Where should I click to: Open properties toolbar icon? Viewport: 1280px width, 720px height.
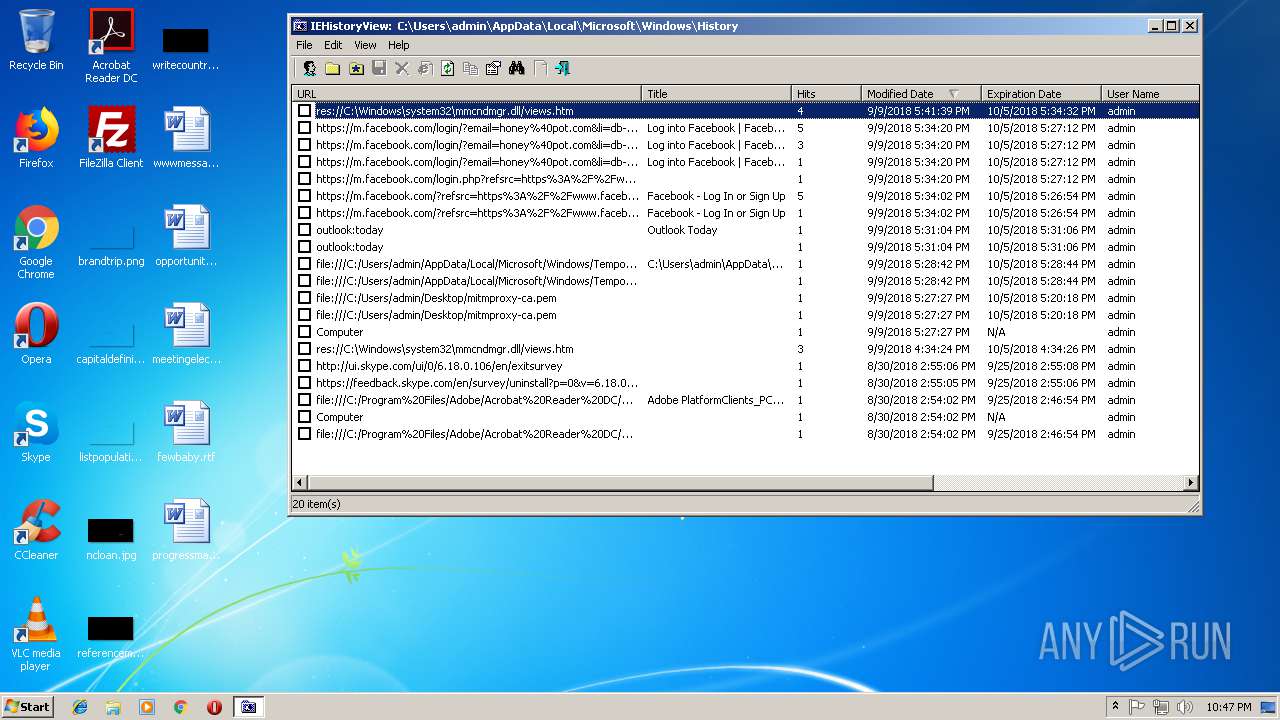pyautogui.click(x=493, y=68)
